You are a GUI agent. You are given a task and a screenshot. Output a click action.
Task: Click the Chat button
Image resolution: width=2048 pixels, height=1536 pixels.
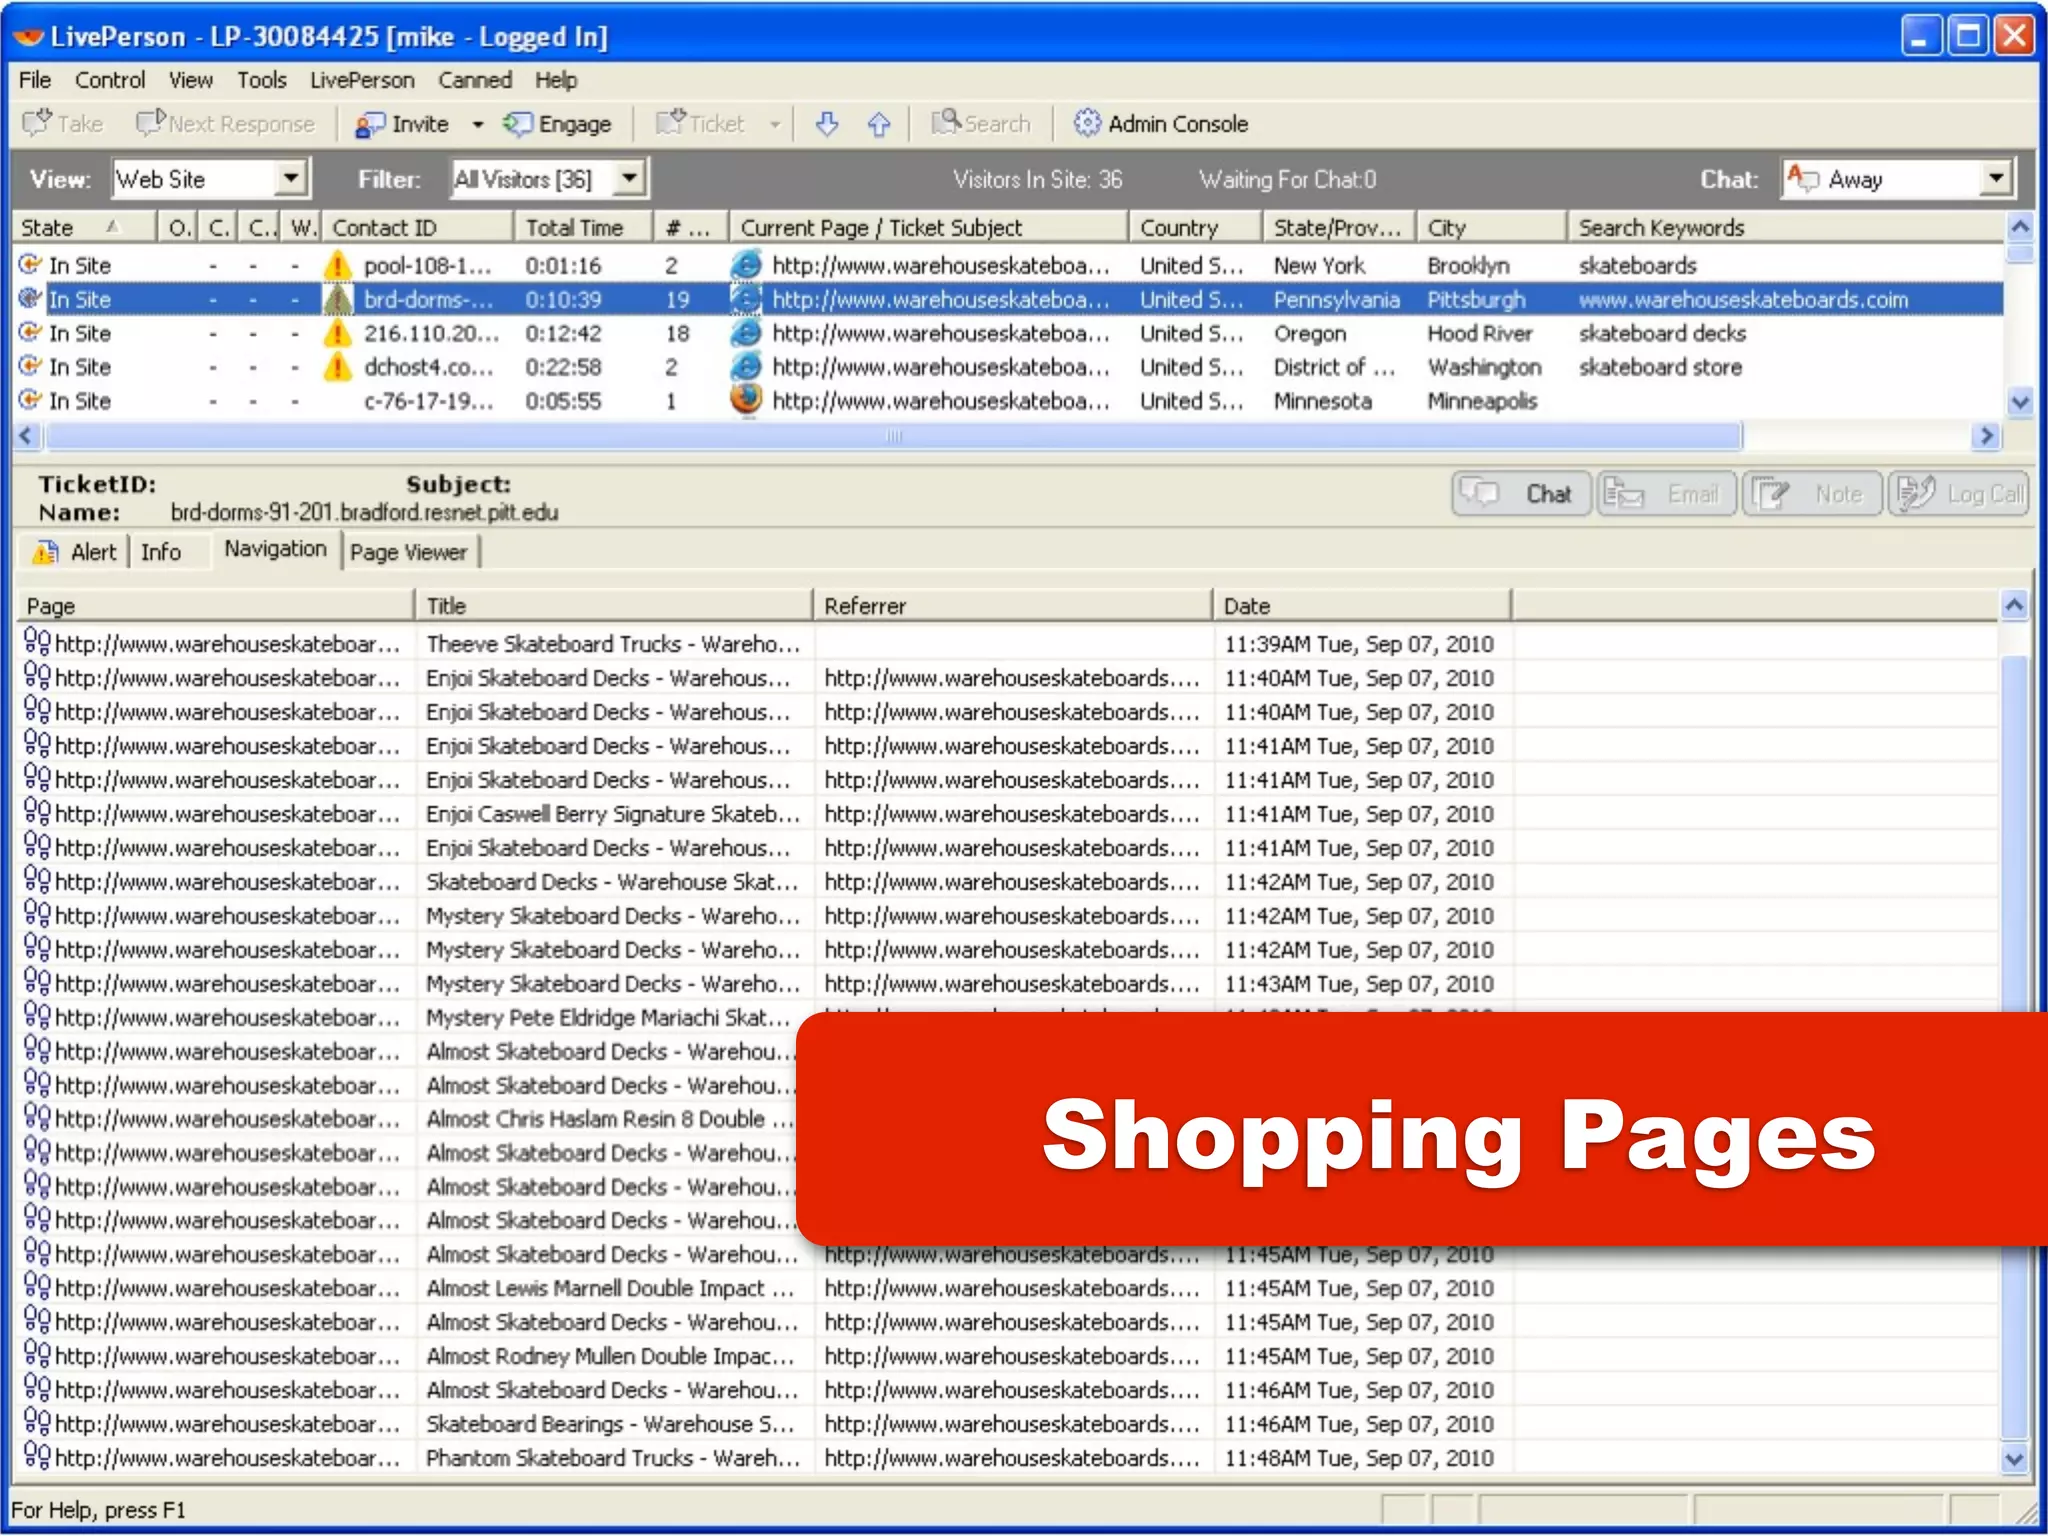point(1521,494)
